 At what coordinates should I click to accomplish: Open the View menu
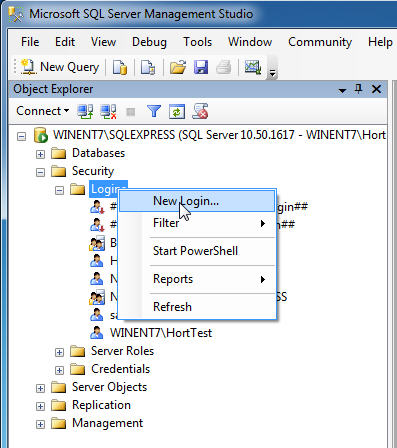click(x=103, y=42)
